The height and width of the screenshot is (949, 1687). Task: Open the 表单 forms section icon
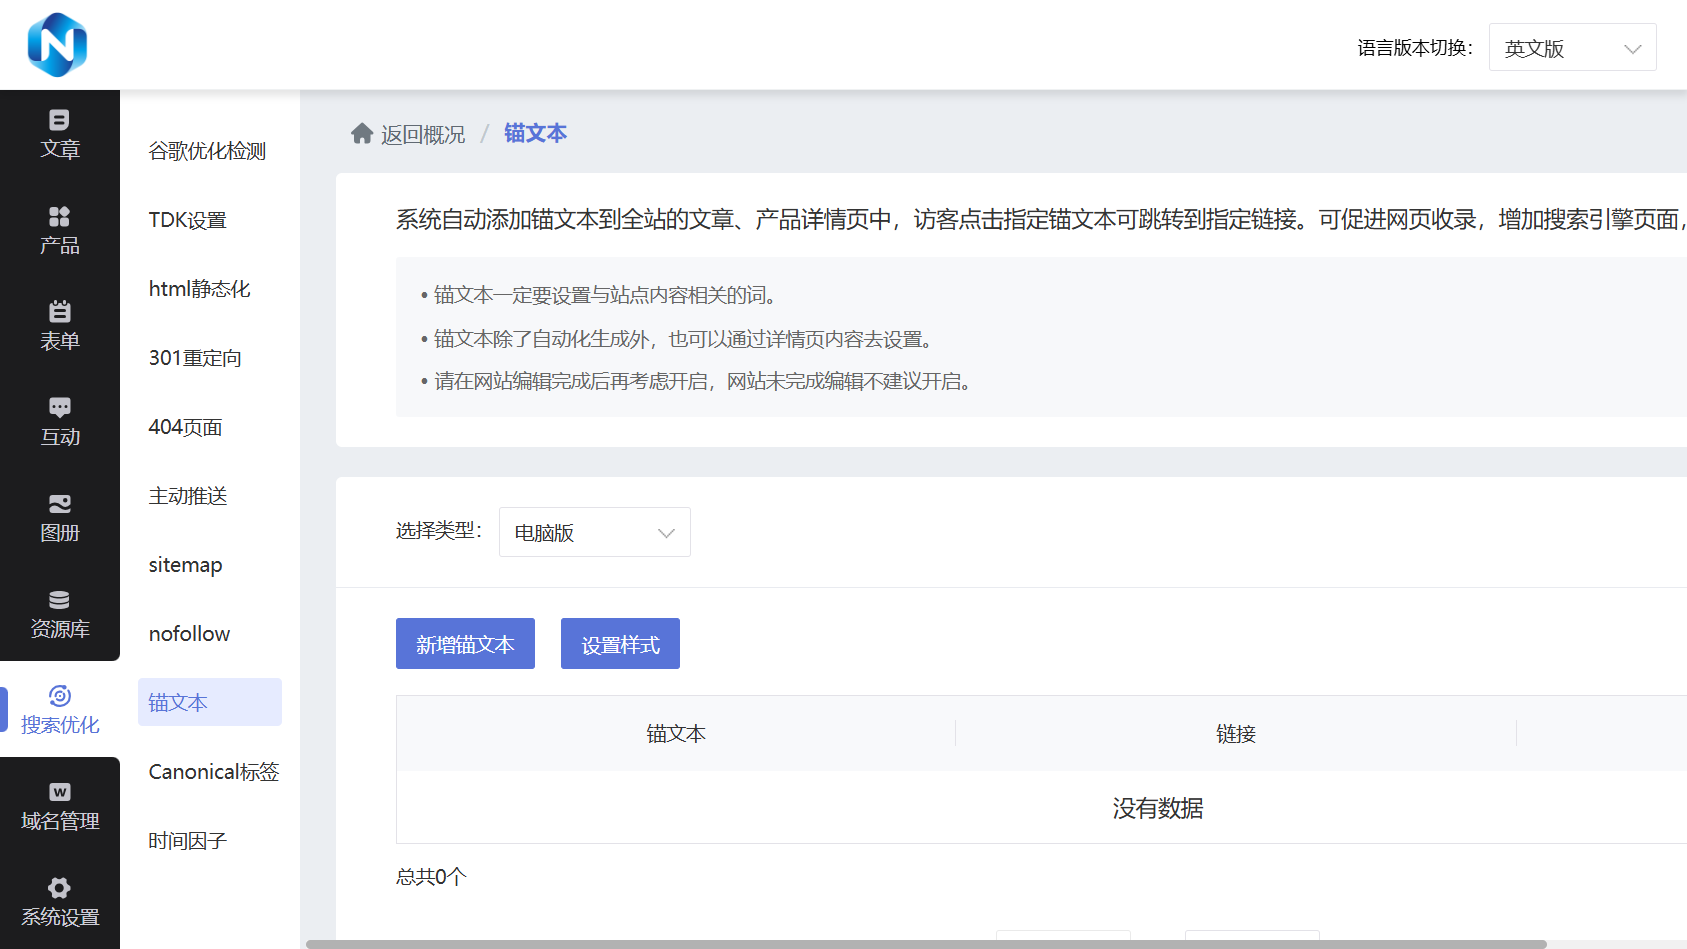click(x=60, y=311)
